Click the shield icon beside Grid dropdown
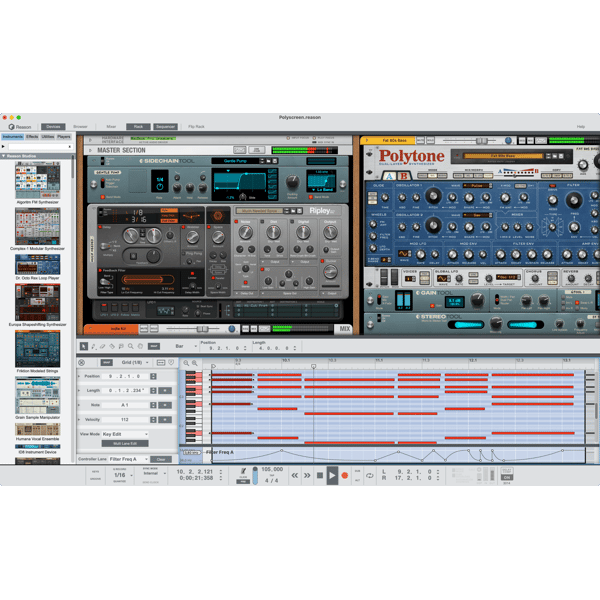Viewport: 600px width, 600px height. pos(171,362)
